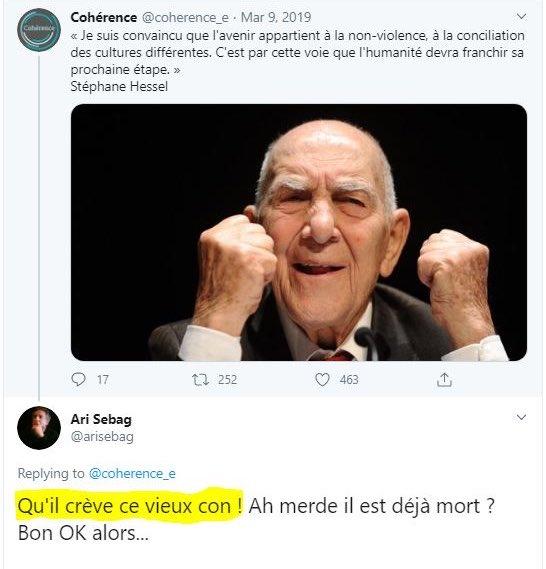Retweet the Cohérence tweet
The height and width of the screenshot is (569, 546).
[x=200, y=380]
